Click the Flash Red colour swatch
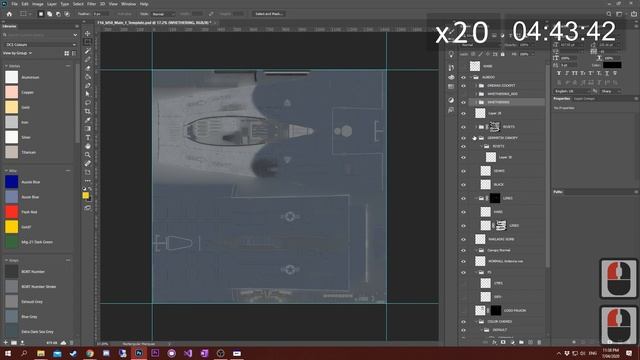640x360 pixels. (11, 212)
